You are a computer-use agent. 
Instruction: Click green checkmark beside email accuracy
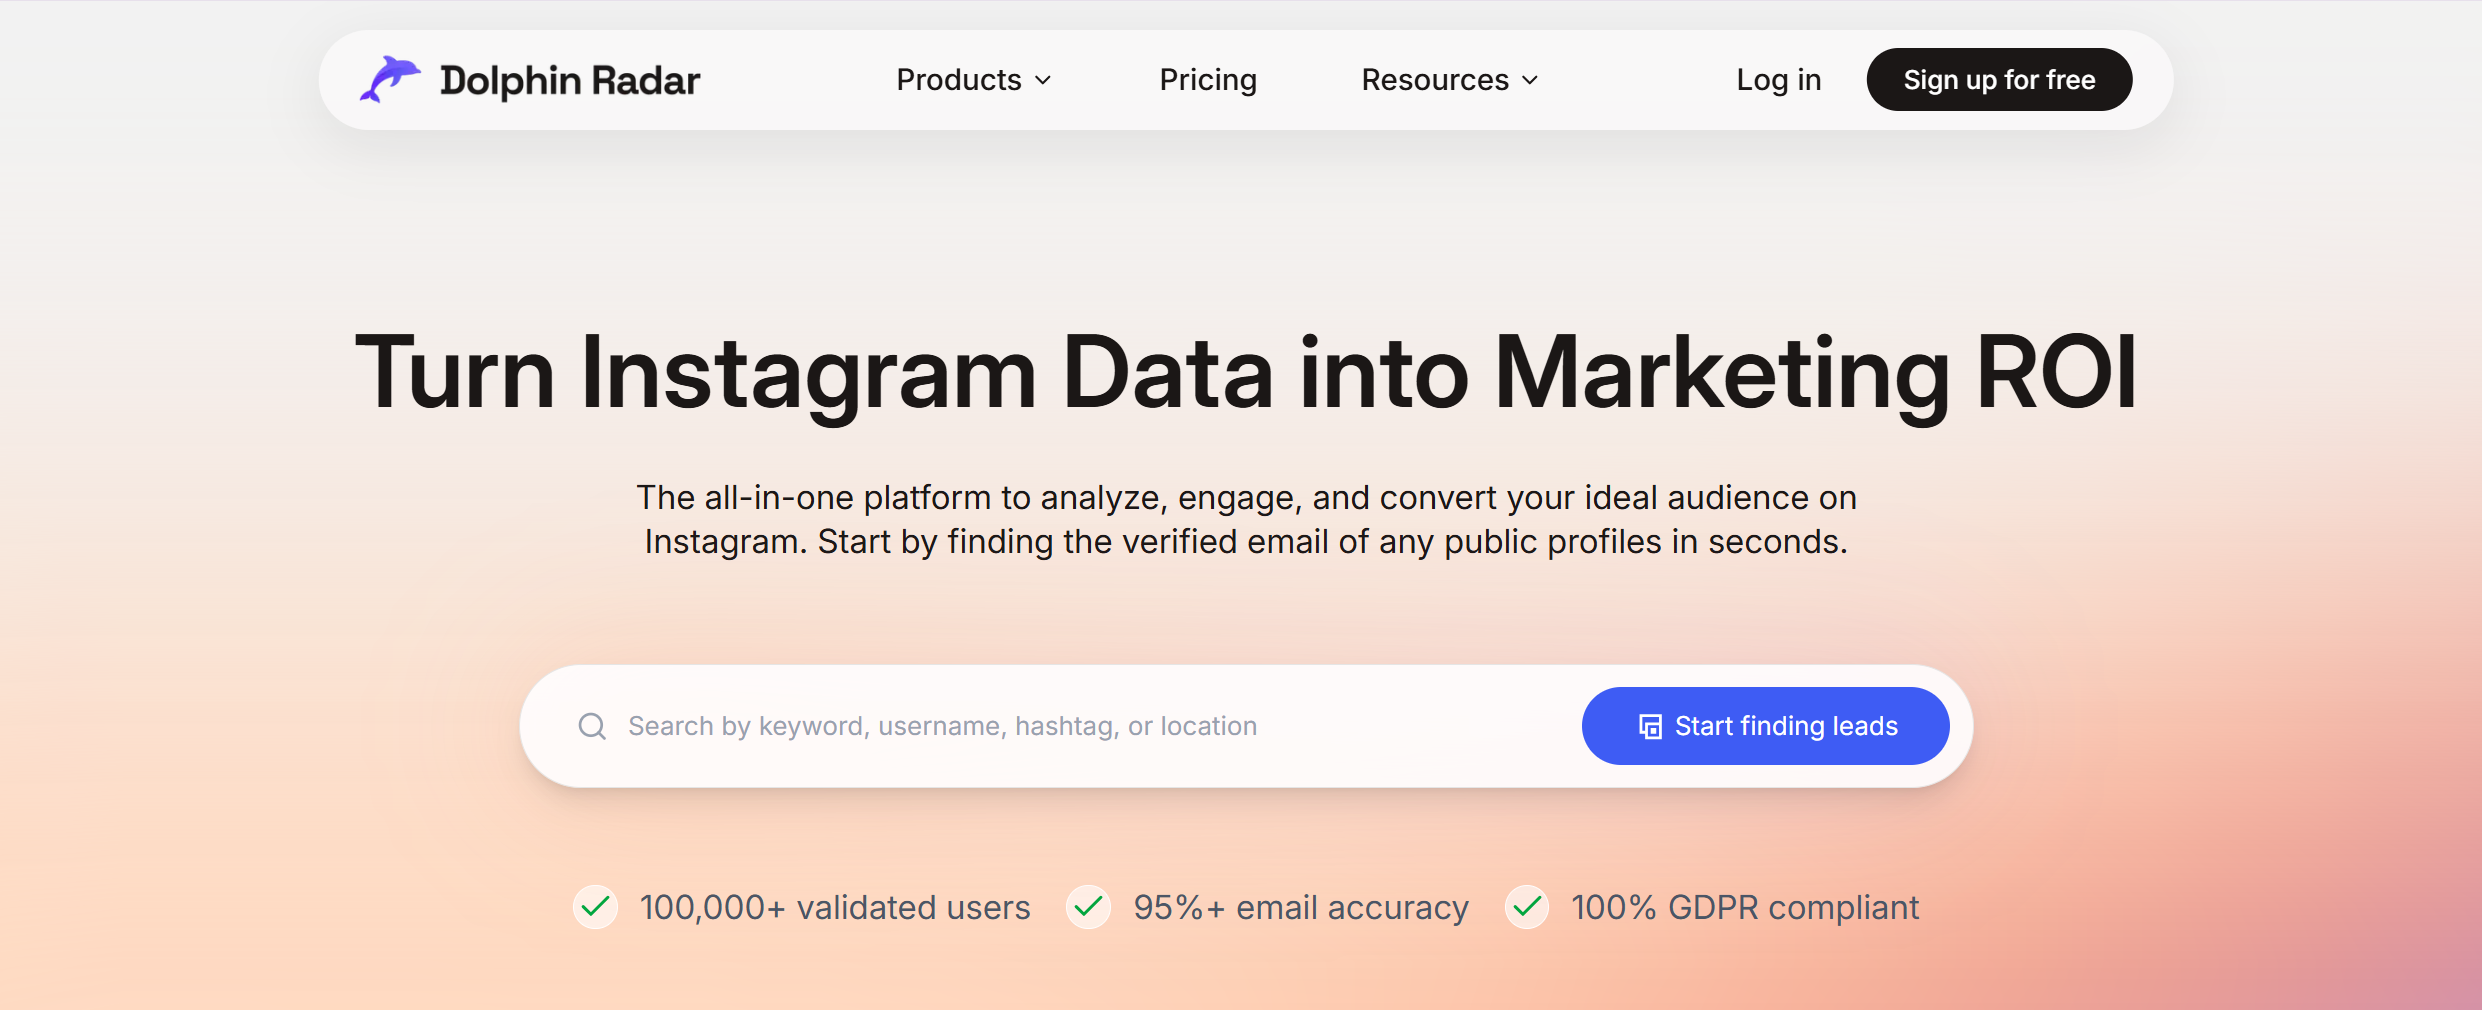[x=1088, y=907]
